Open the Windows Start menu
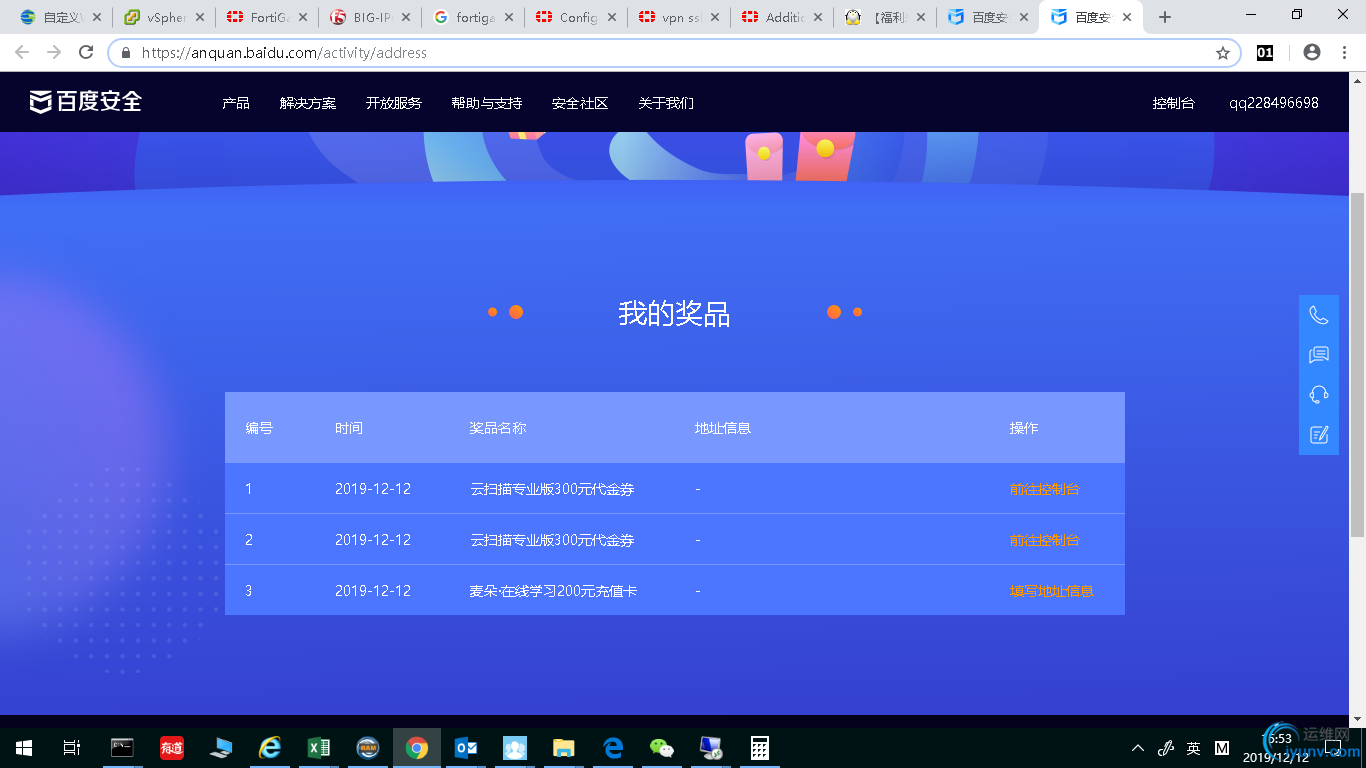Viewport: 1366px width, 768px height. pyautogui.click(x=24, y=748)
